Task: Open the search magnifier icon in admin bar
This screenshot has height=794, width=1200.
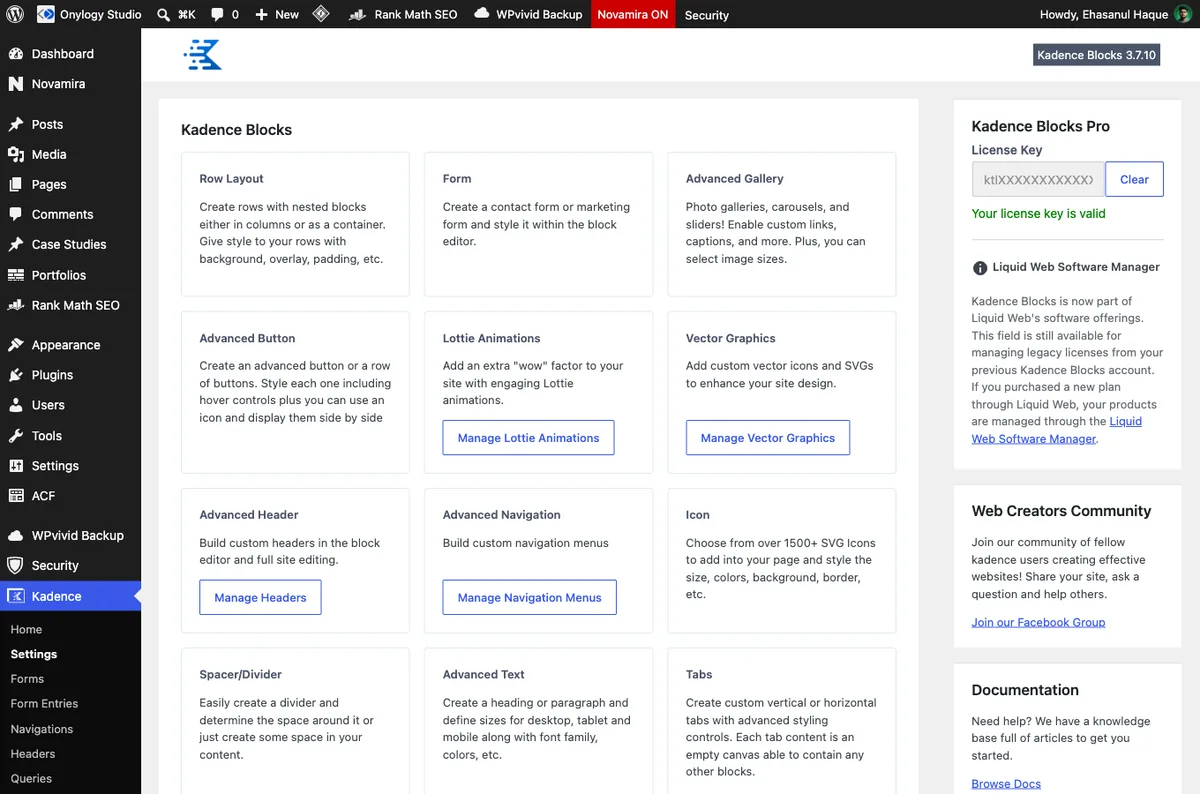Action: [x=163, y=15]
